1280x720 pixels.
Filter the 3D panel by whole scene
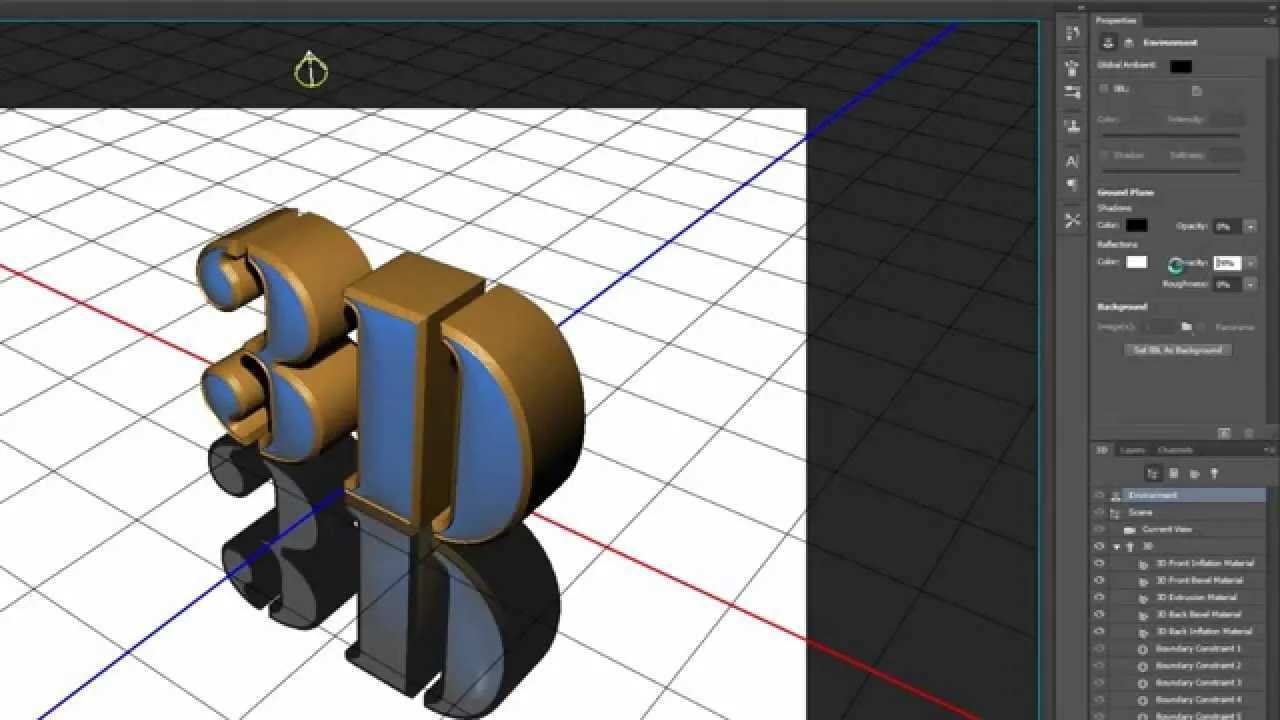1153,473
